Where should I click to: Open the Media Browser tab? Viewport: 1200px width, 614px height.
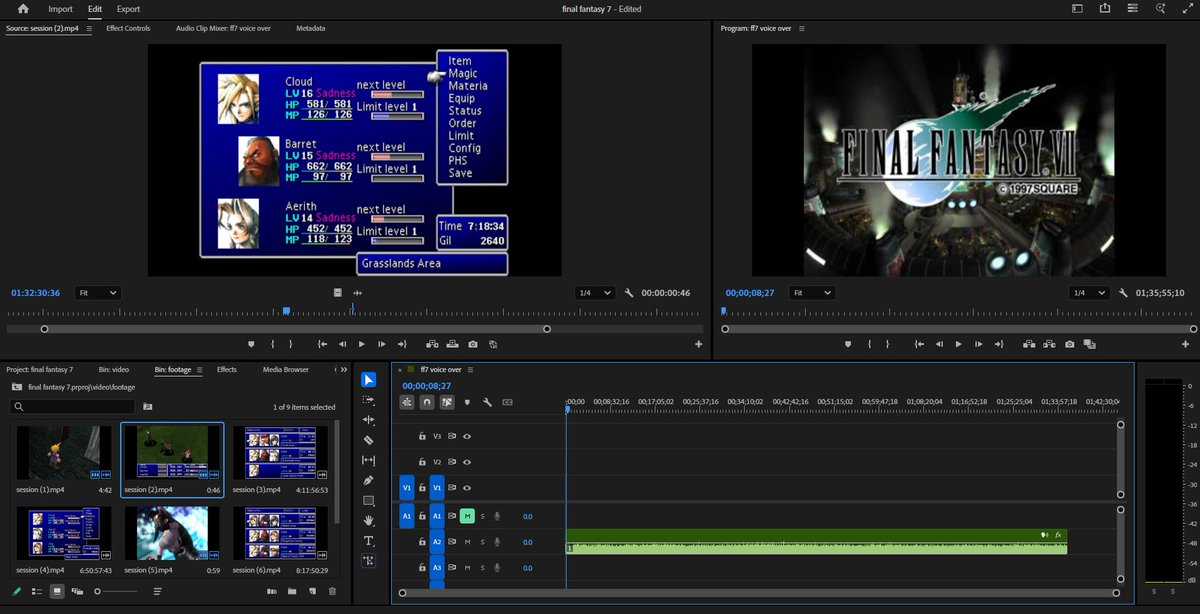click(286, 369)
